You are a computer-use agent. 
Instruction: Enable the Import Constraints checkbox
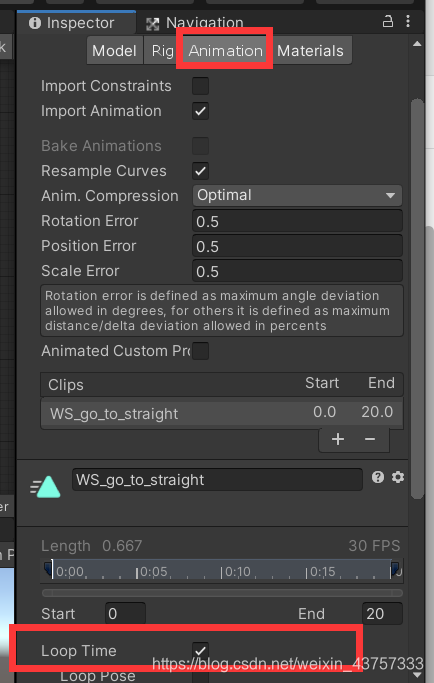[200, 86]
